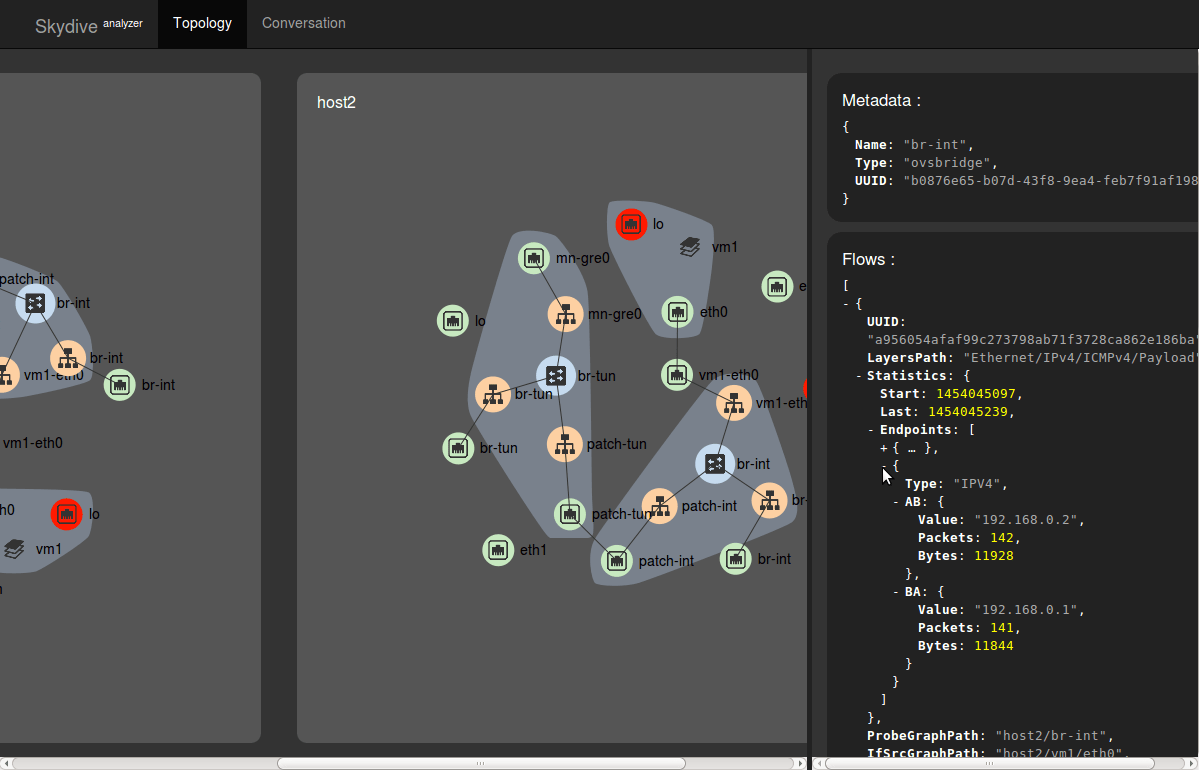This screenshot has width=1199, height=770.
Task: Click the orange br-int port in left host panel
Action: [x=68, y=358]
